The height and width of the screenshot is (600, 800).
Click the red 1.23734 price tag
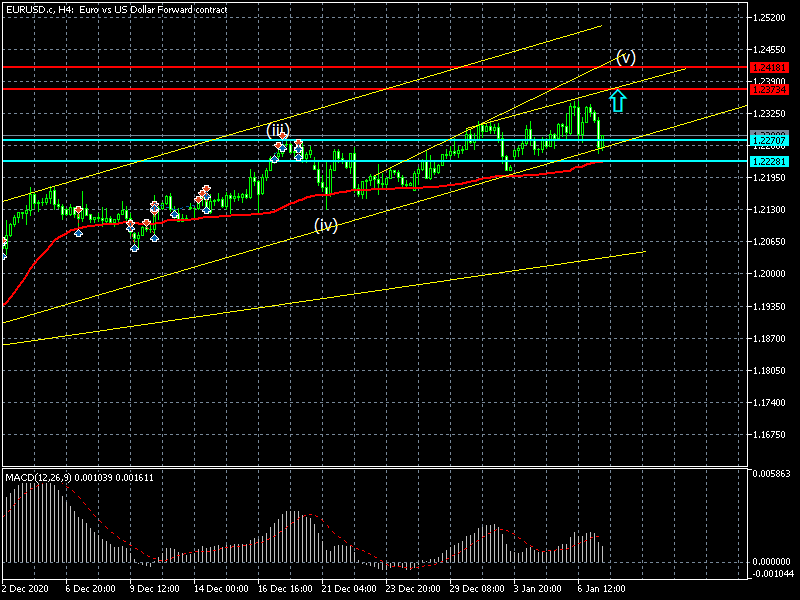769,89
